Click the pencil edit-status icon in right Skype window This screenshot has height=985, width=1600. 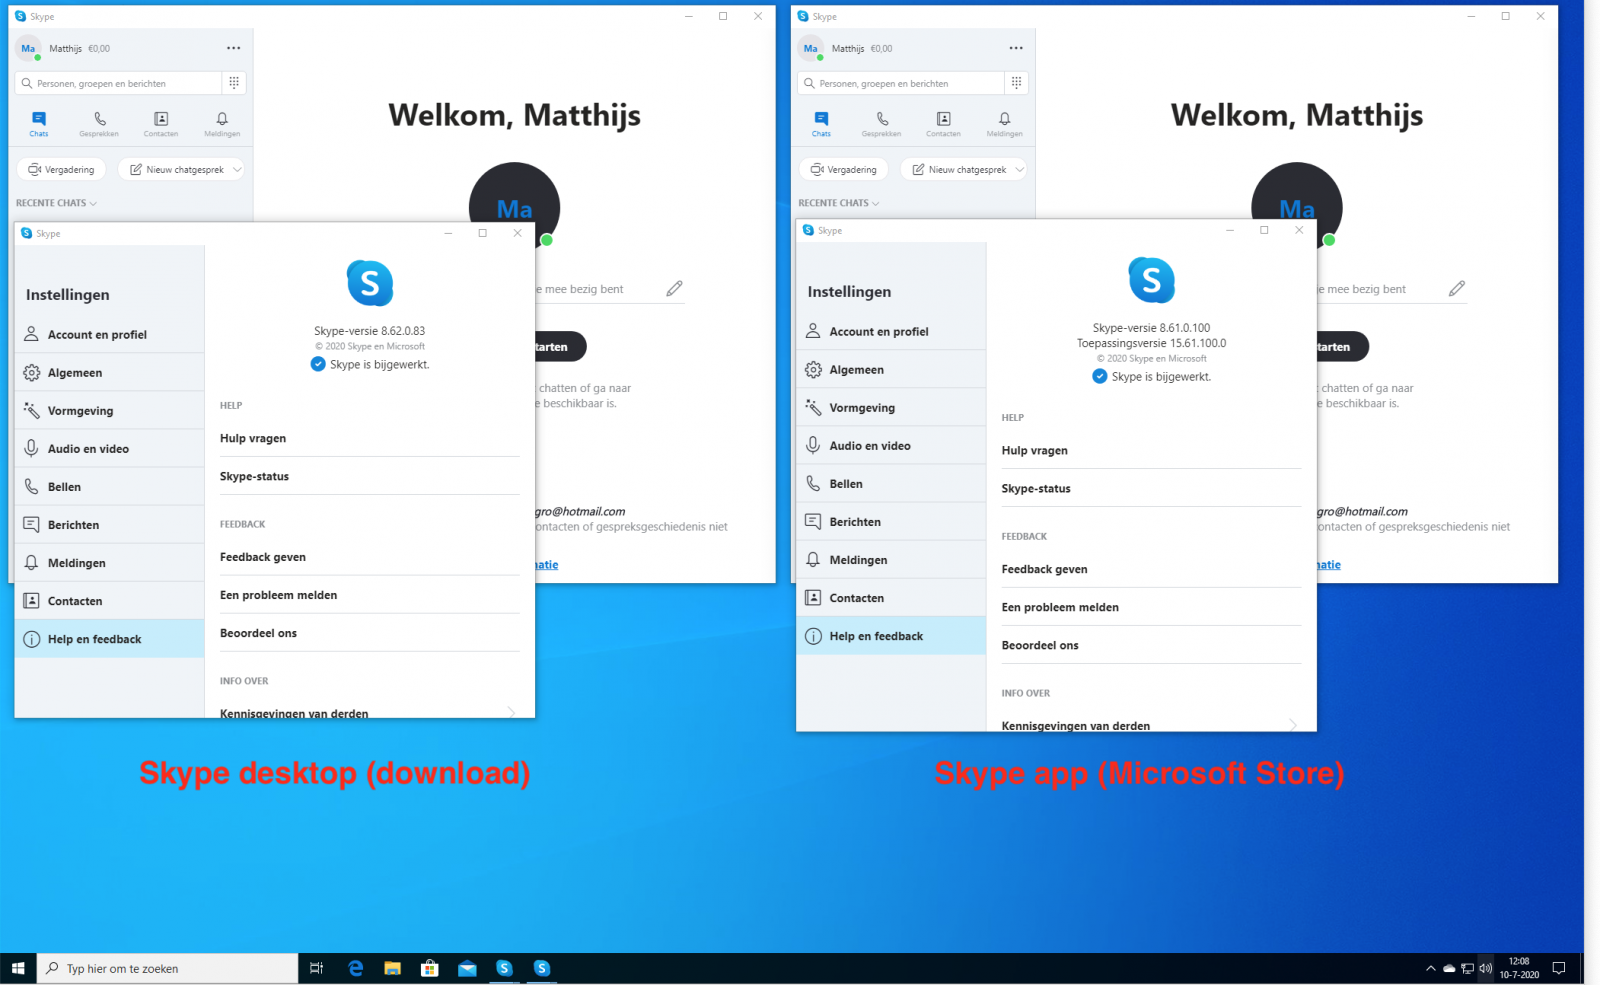point(1456,289)
